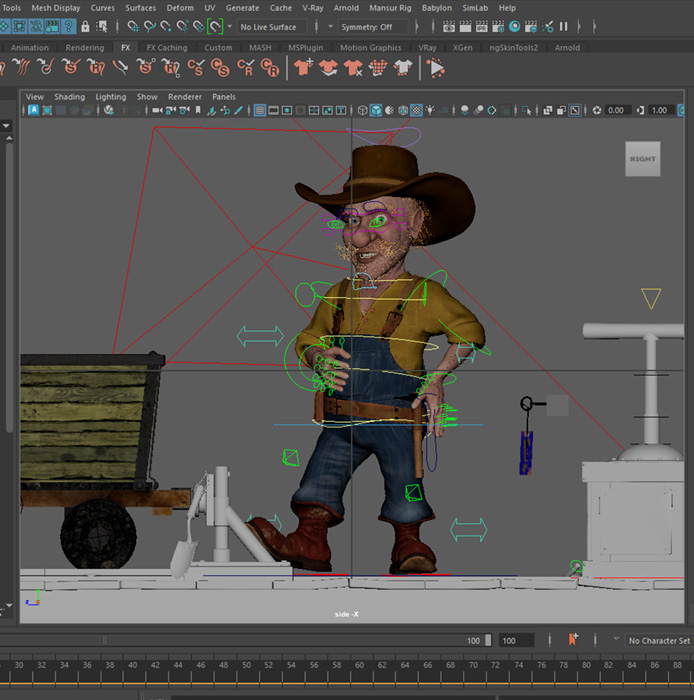
Task: Open the viewport Renderer menu
Action: click(x=185, y=97)
